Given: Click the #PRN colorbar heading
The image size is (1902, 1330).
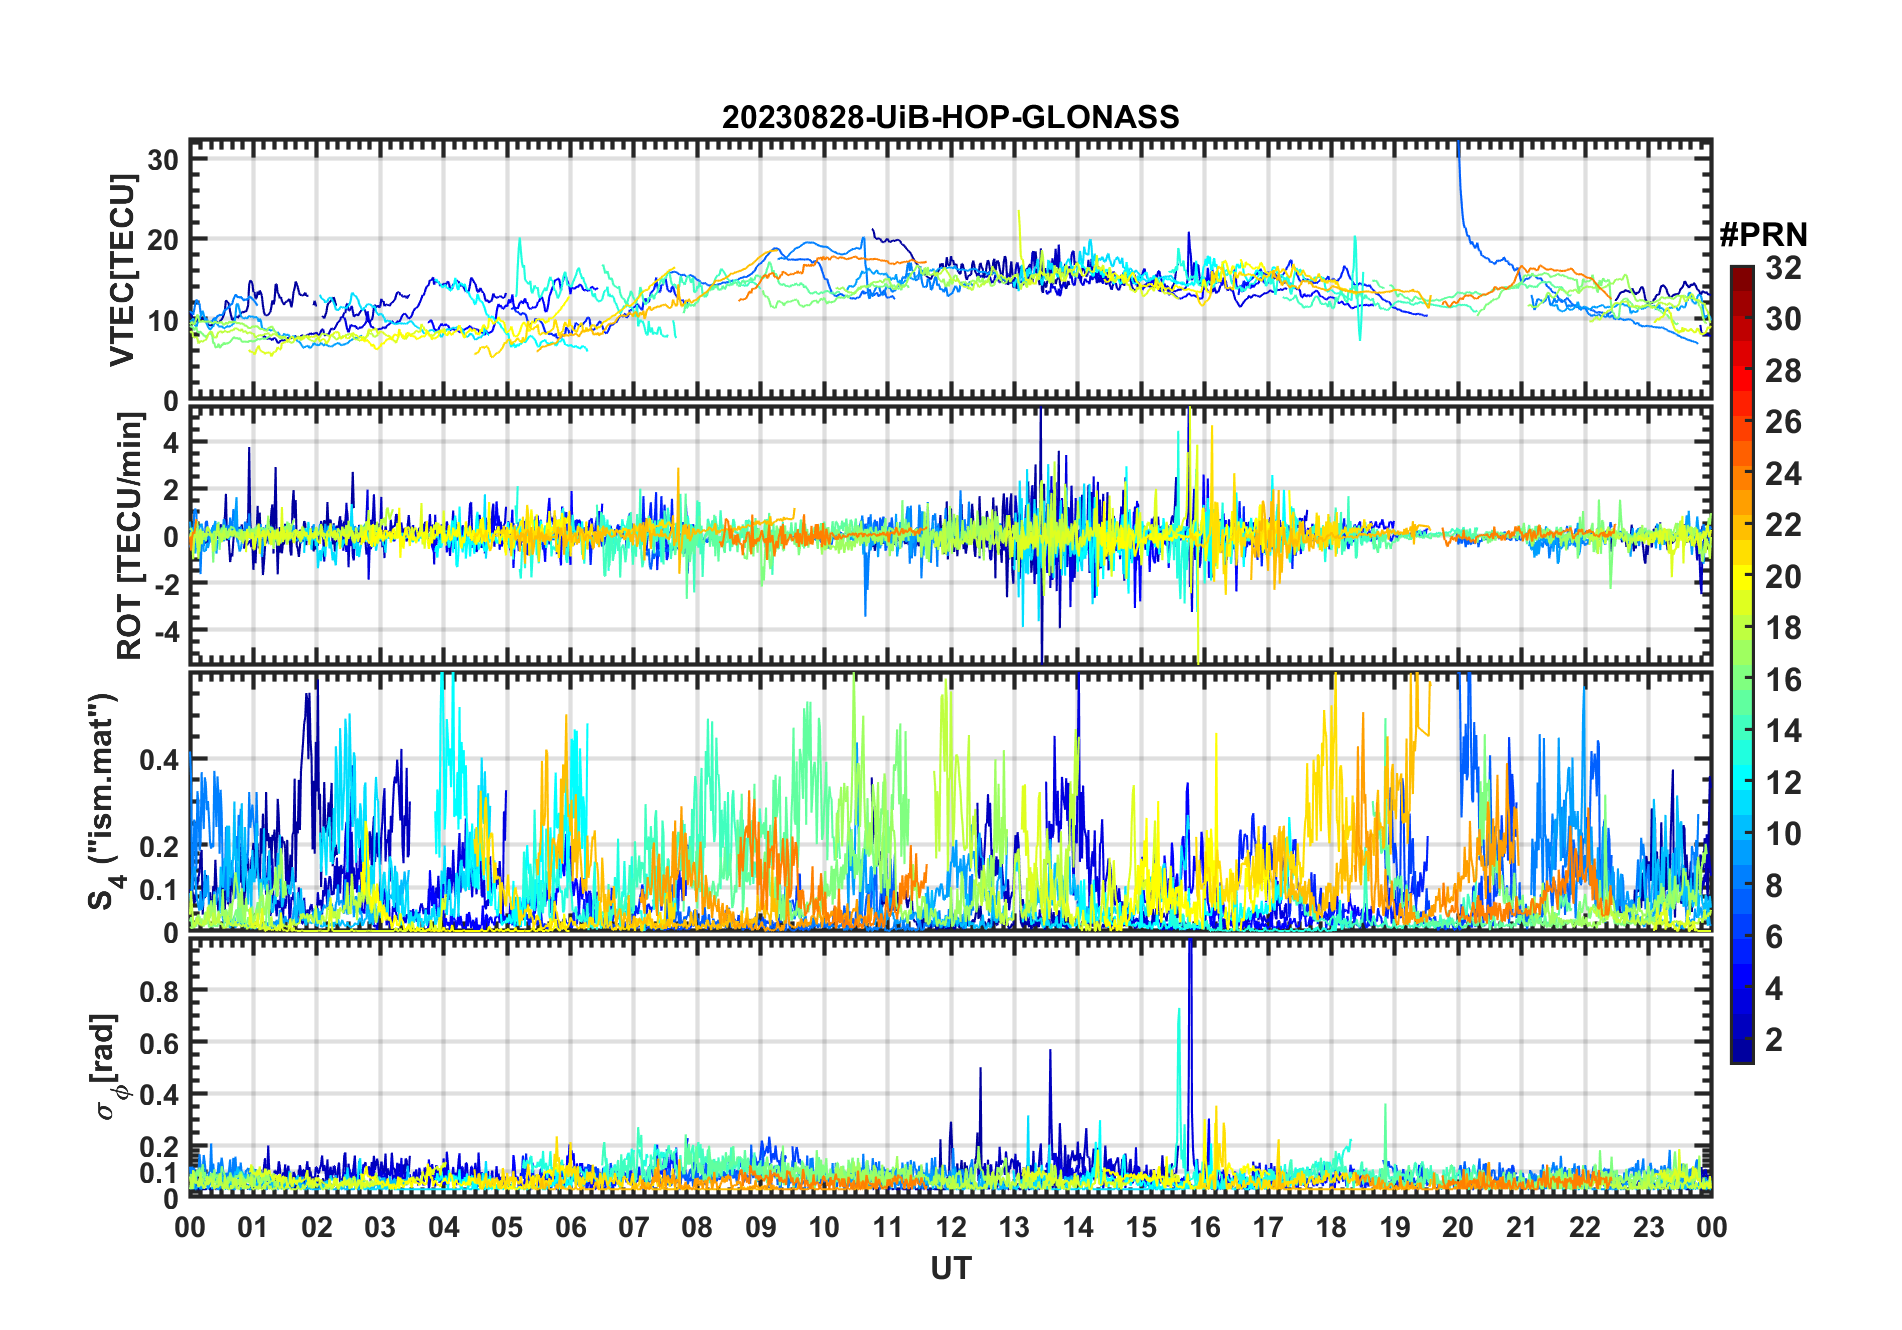Looking at the screenshot, I should coord(1763,235).
